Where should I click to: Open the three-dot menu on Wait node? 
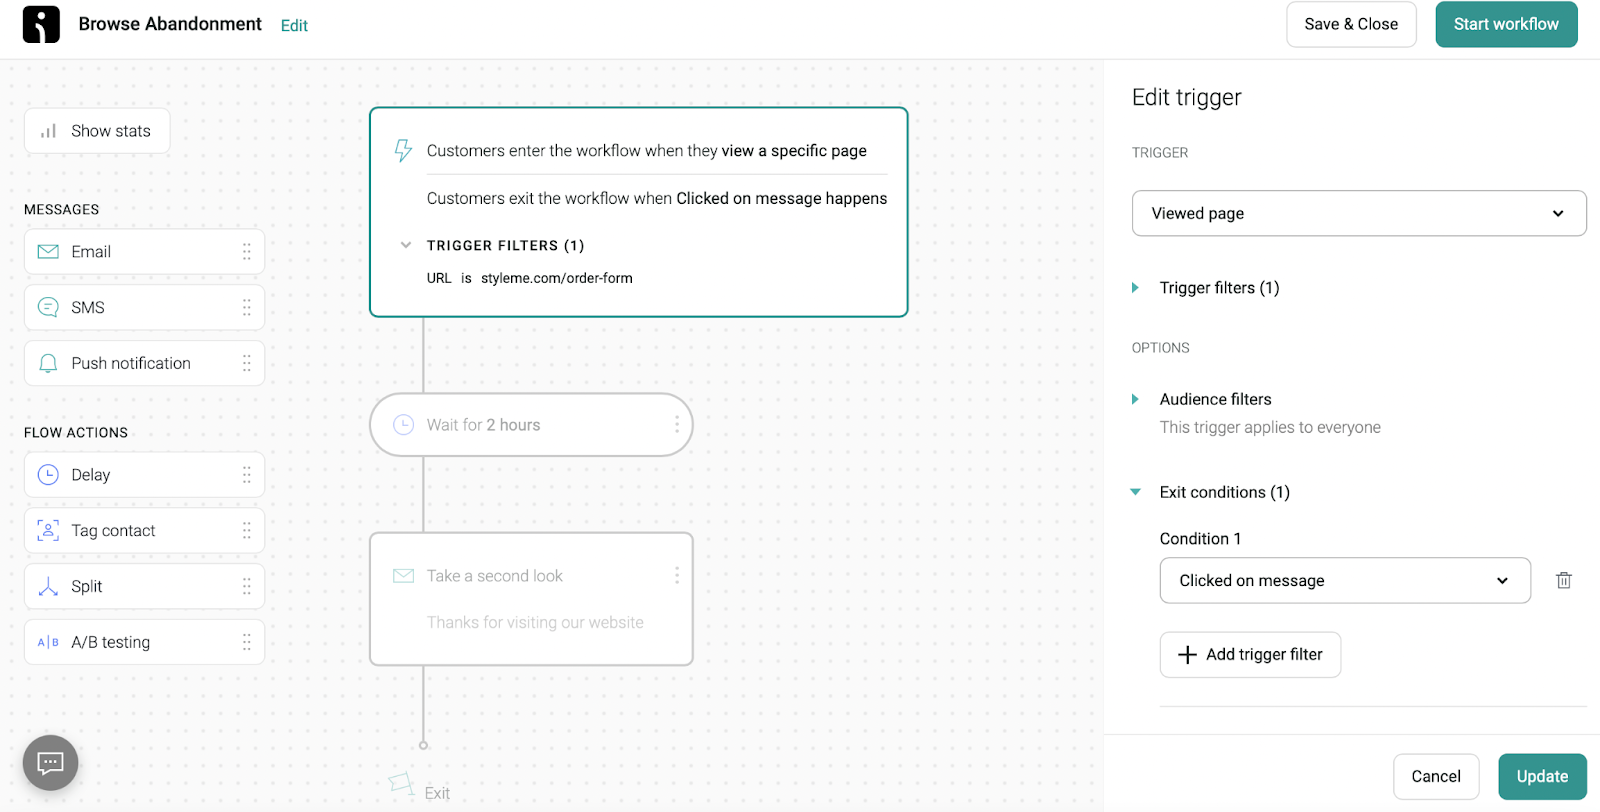point(676,424)
